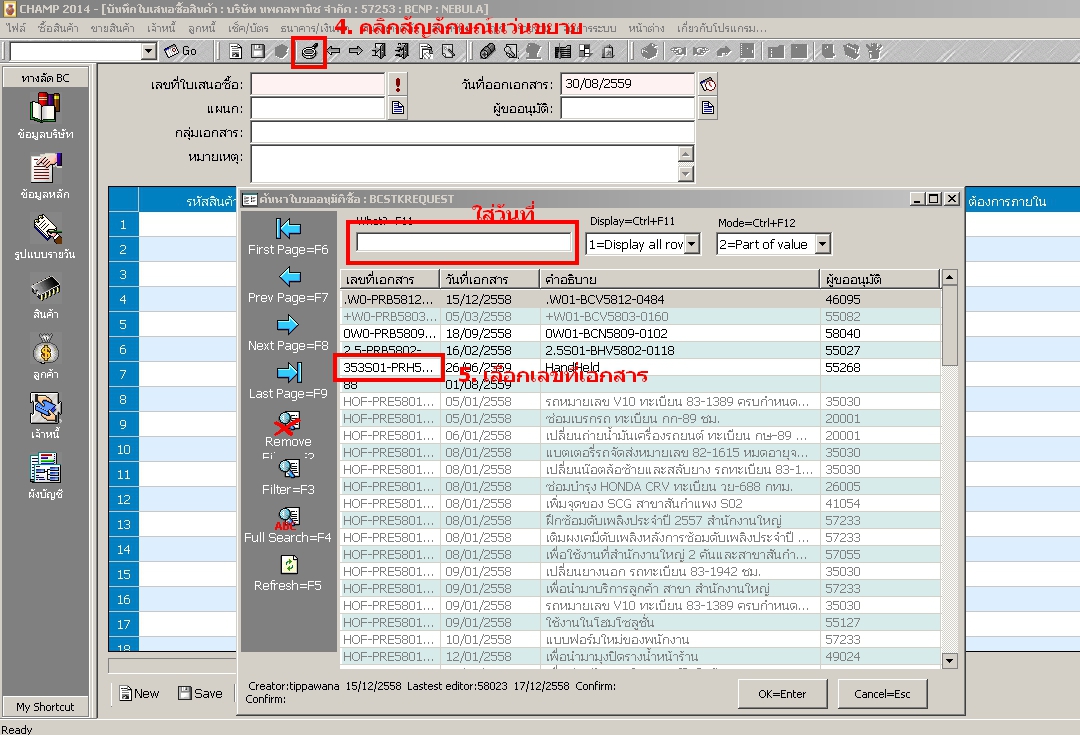Click the dialog list scroll up arrow
Screen dimensions: 1080x735
coord(949,278)
